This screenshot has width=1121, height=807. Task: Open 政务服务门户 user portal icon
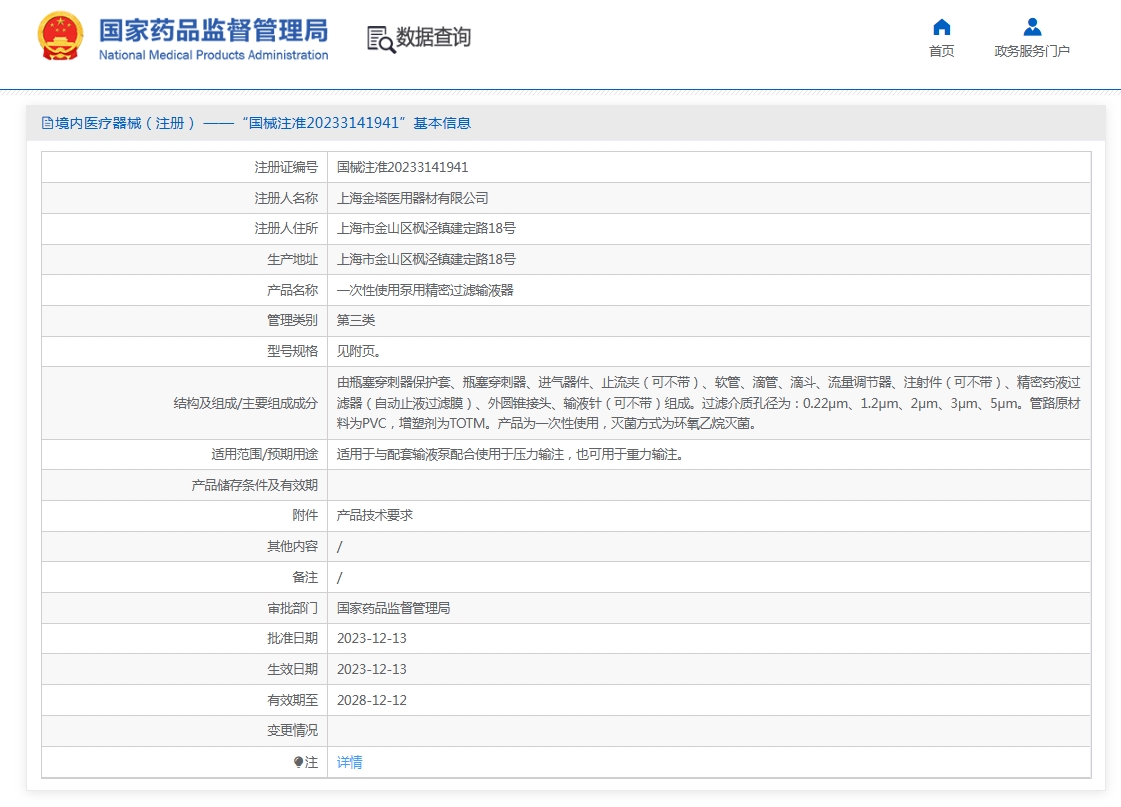click(x=1032, y=27)
